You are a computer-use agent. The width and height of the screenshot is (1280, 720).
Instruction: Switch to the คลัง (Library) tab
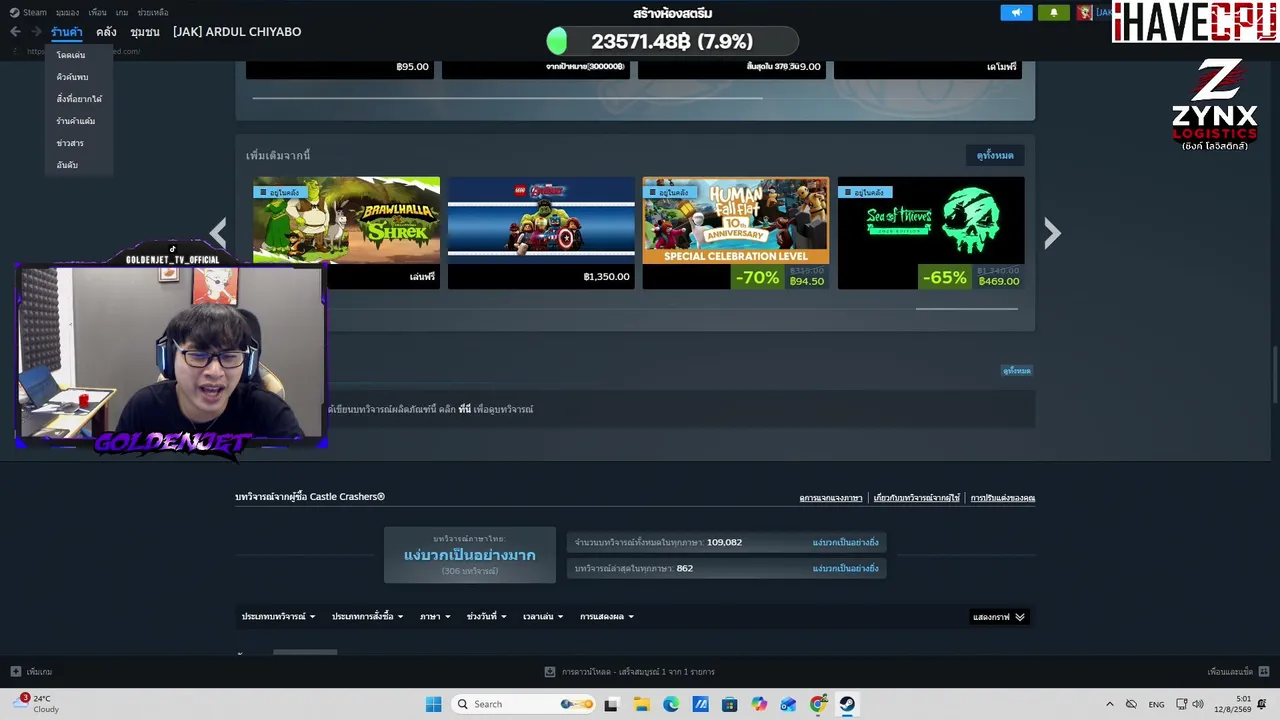pos(106,32)
